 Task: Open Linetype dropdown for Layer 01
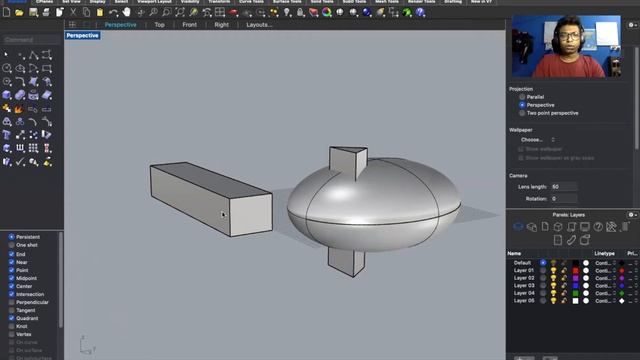coord(605,271)
